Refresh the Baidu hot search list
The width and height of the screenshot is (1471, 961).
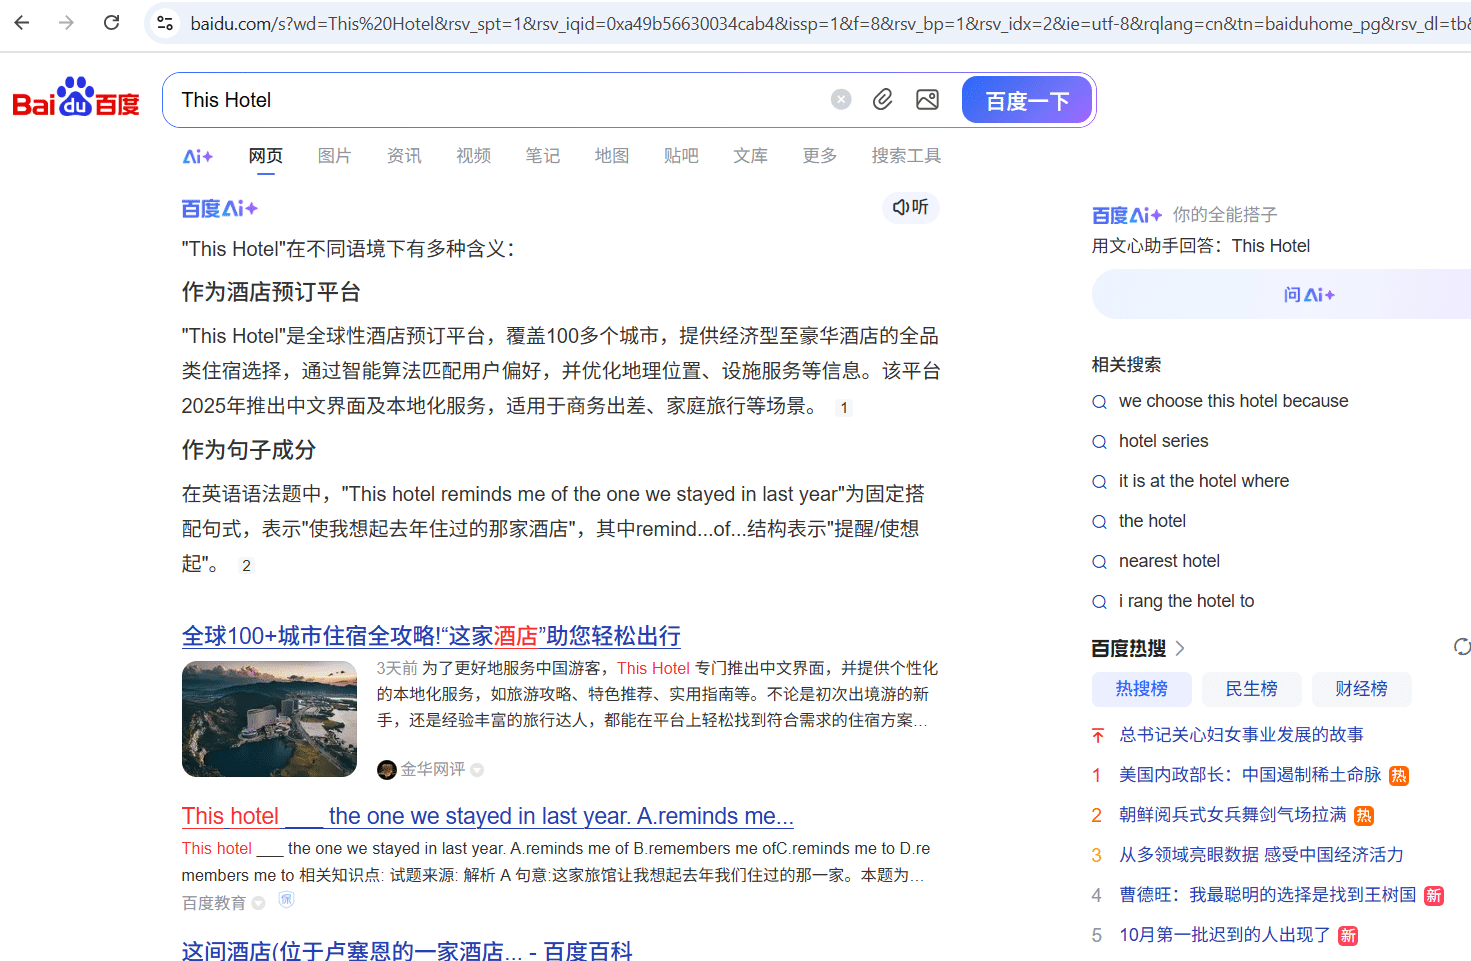coord(1461,647)
